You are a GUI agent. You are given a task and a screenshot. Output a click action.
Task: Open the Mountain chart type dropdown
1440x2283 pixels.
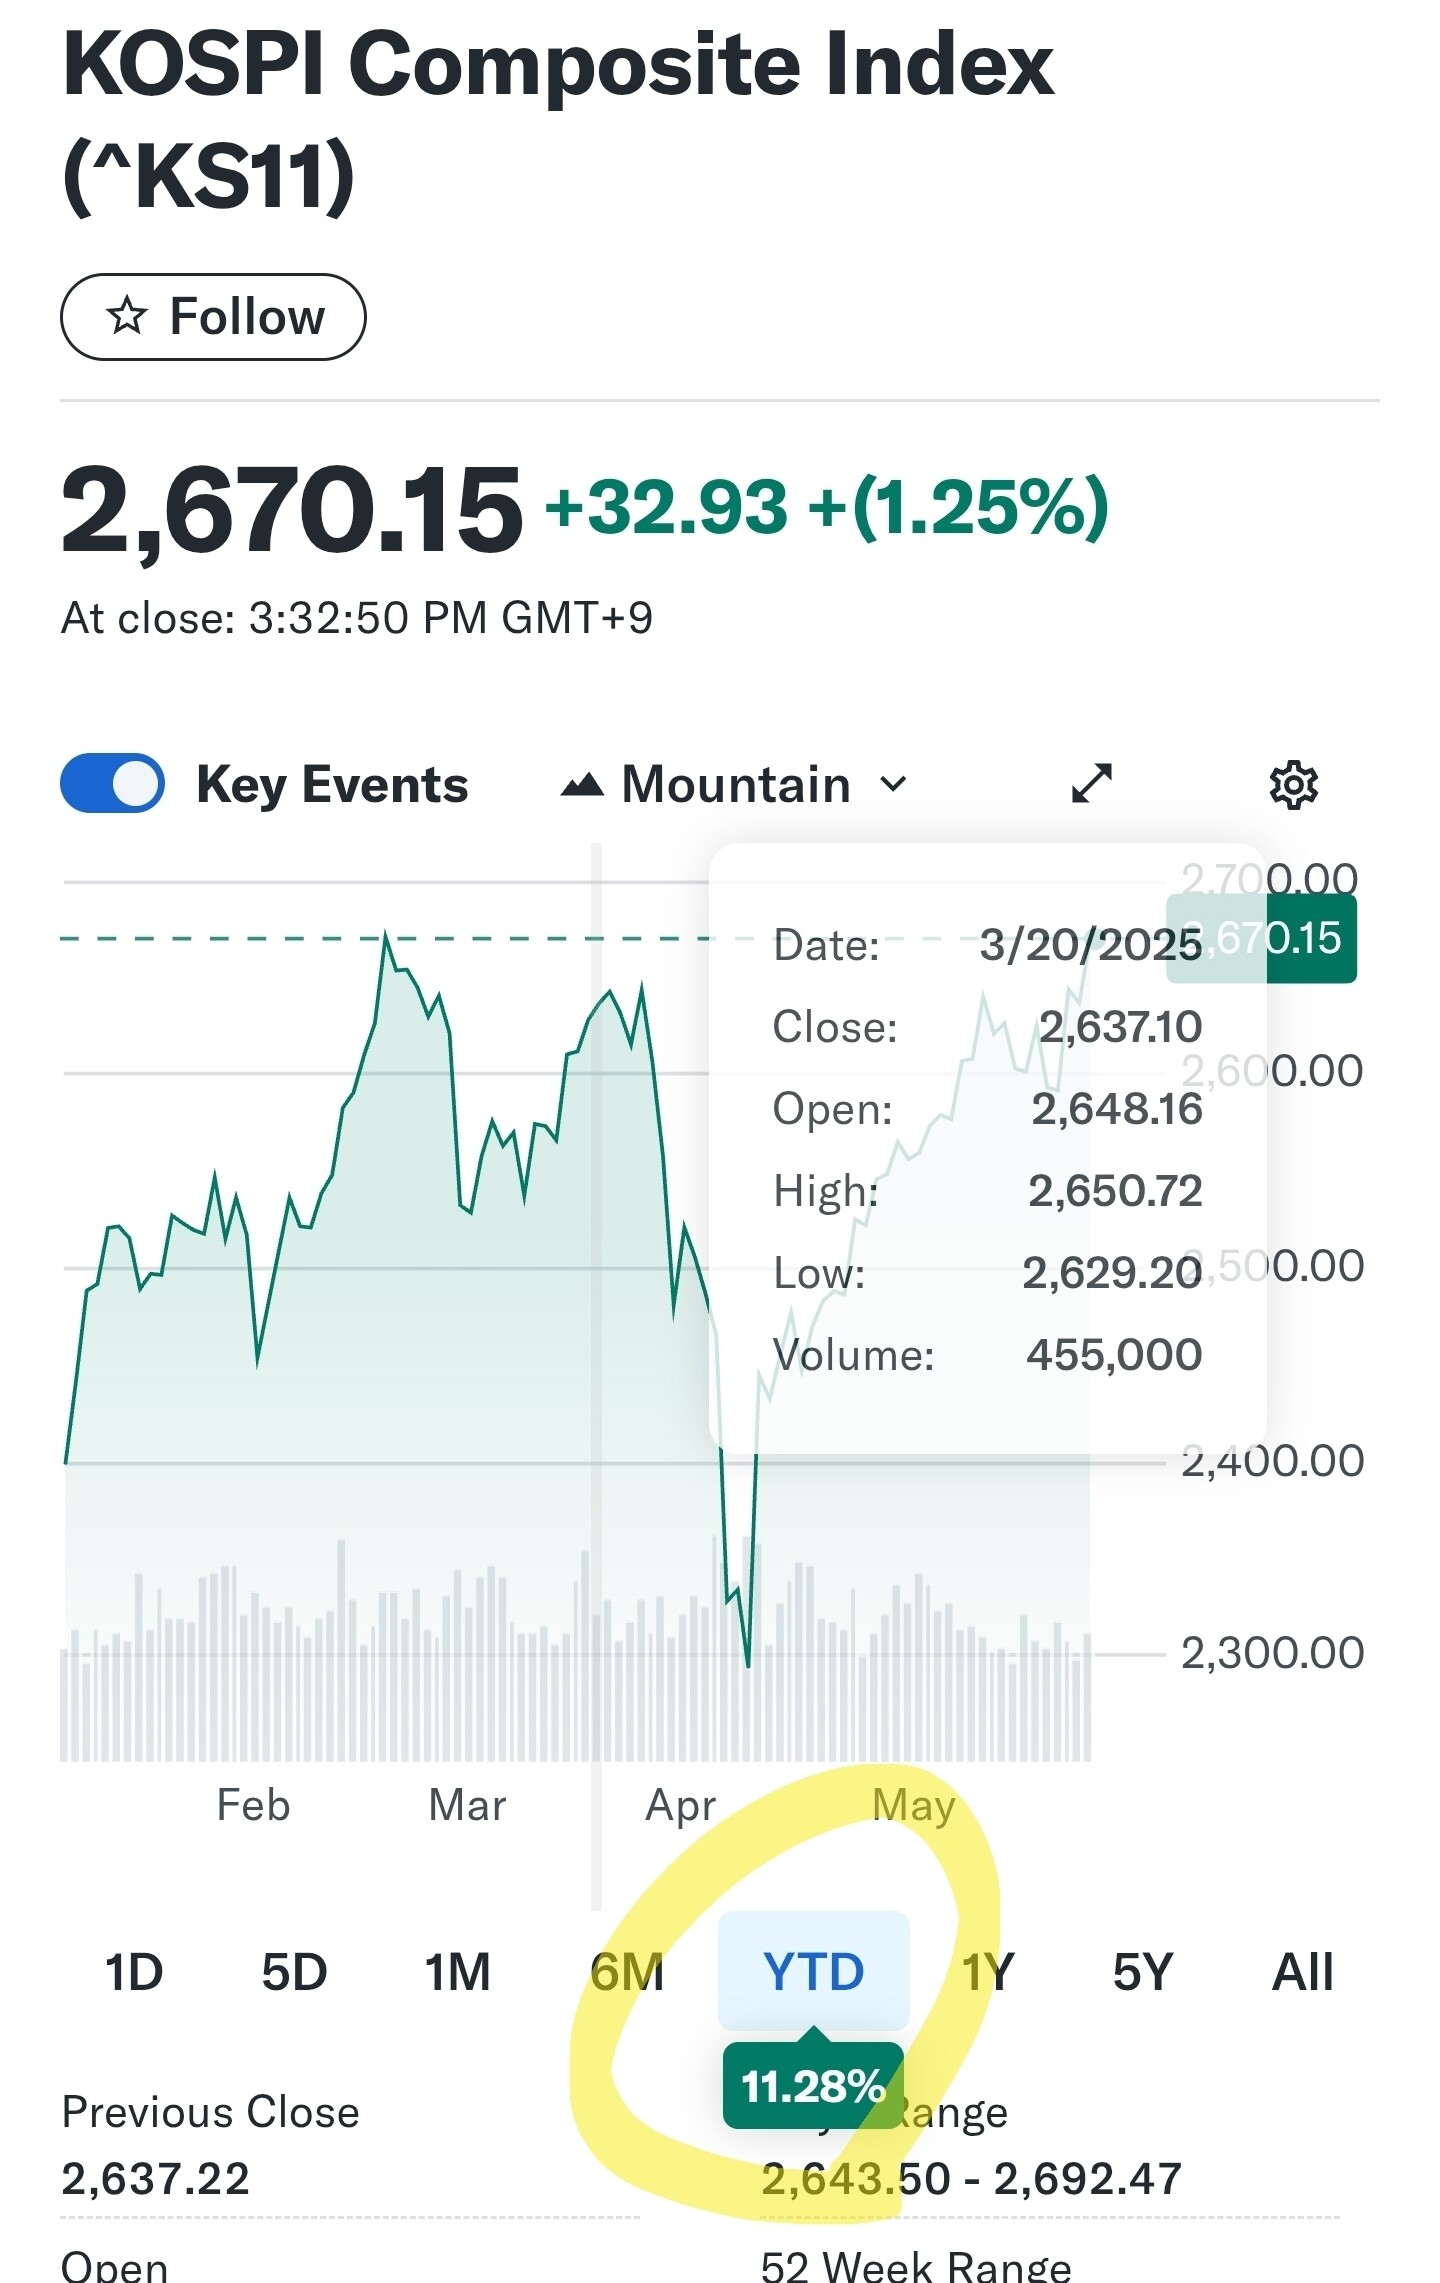pyautogui.click(x=736, y=784)
